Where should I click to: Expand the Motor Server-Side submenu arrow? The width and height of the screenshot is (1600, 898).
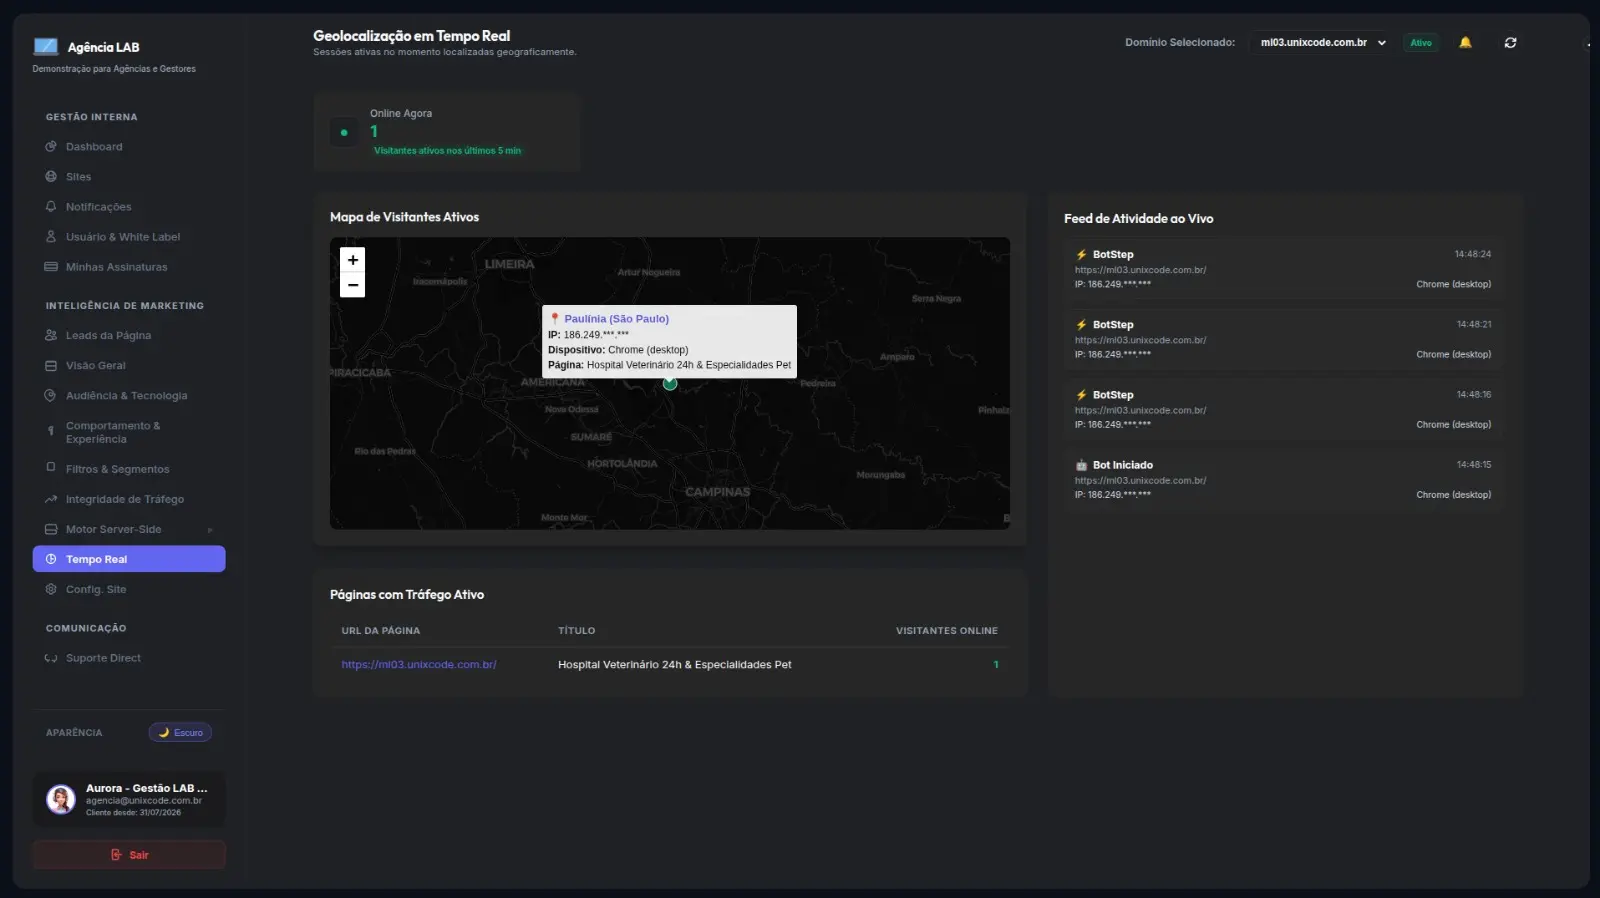(x=210, y=530)
